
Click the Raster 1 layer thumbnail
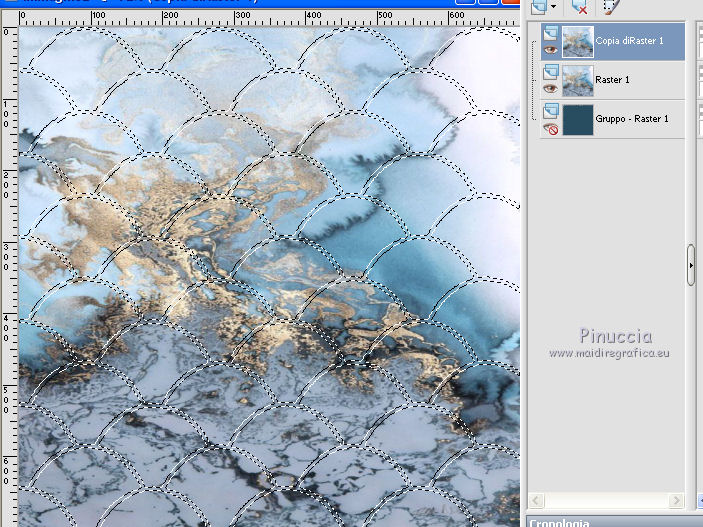(x=578, y=81)
